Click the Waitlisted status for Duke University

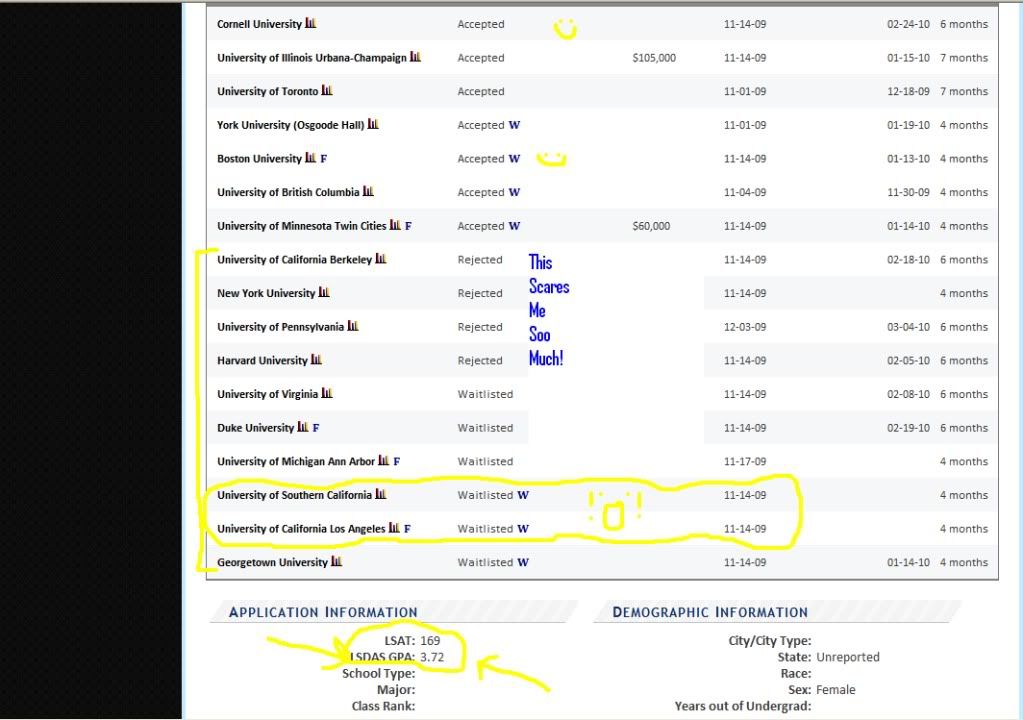[485, 428]
